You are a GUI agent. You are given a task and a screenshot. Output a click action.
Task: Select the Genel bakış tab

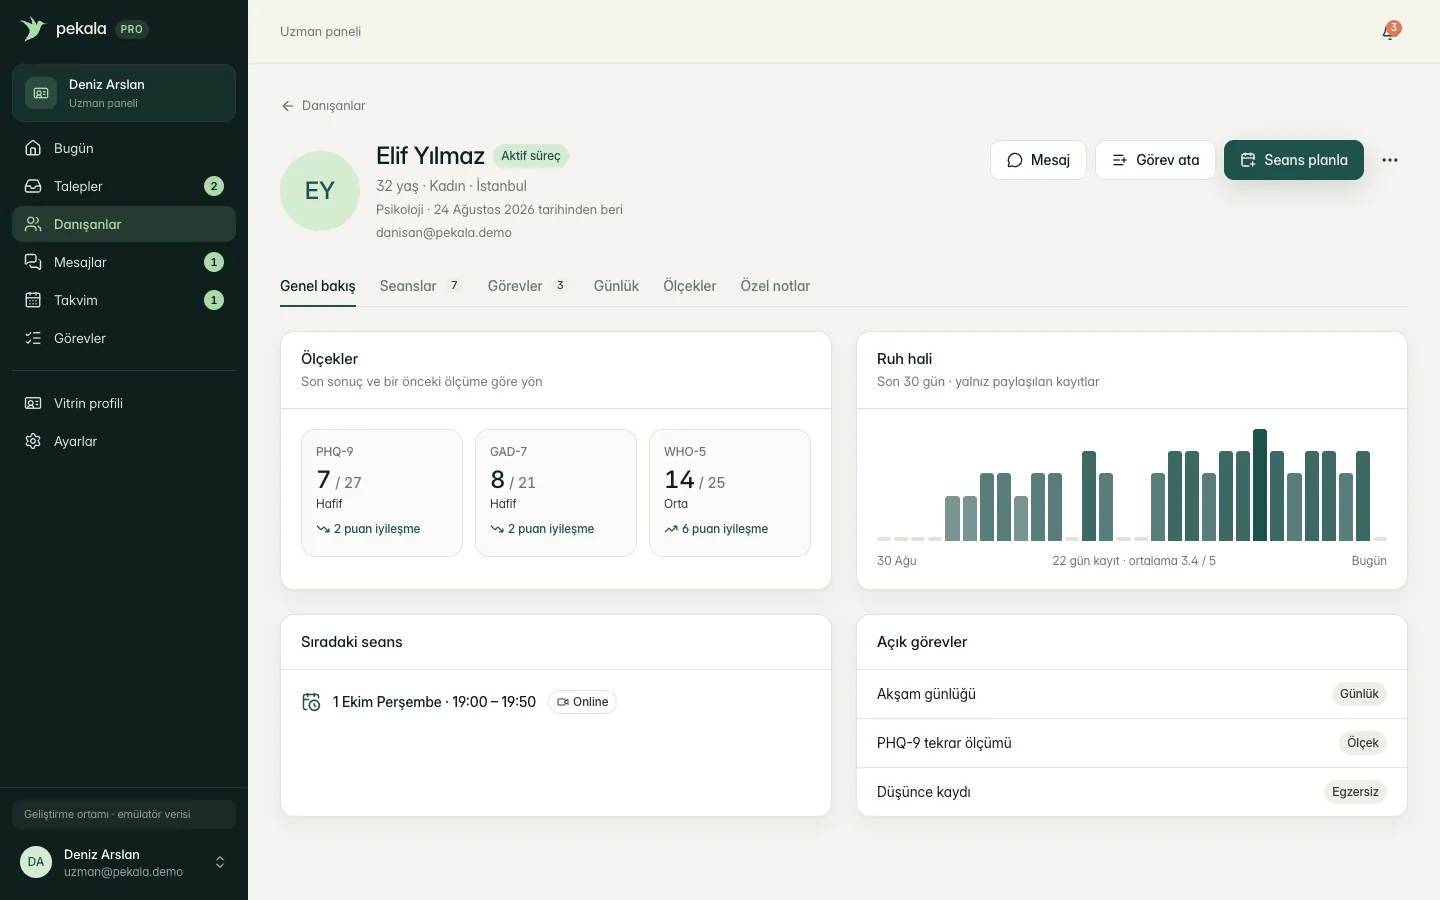point(318,286)
